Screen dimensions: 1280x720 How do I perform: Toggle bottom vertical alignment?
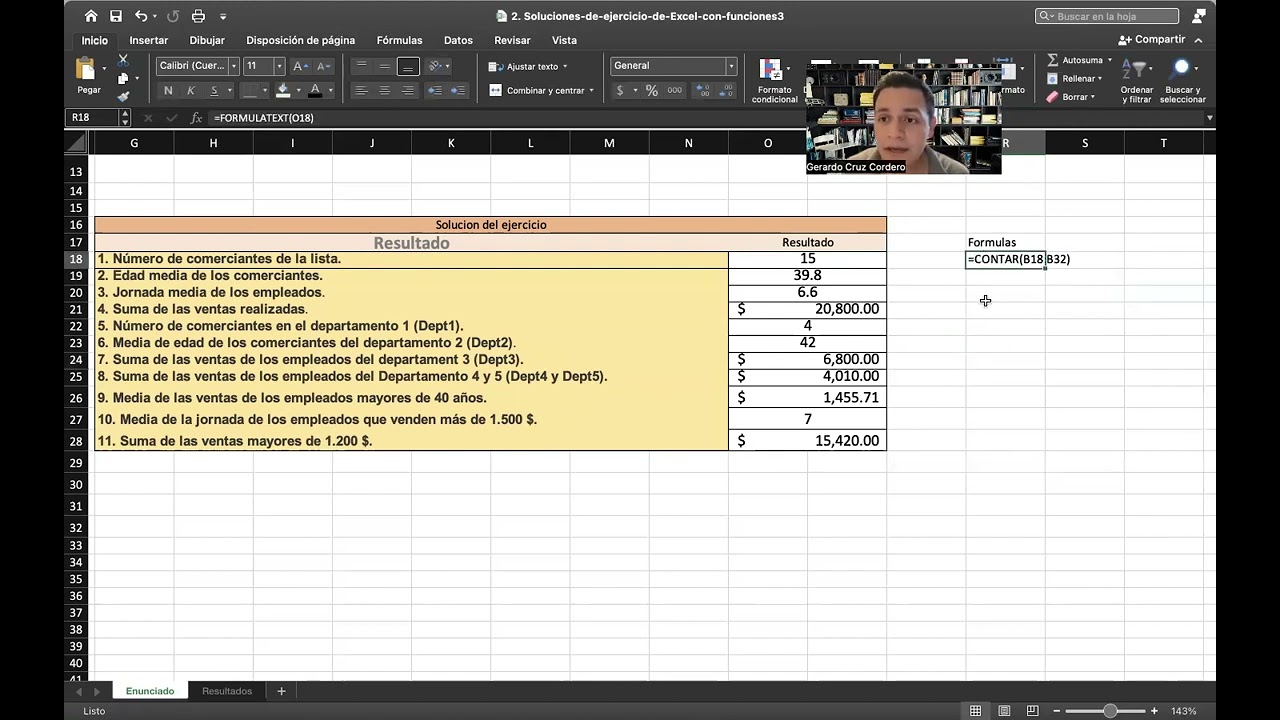[408, 66]
